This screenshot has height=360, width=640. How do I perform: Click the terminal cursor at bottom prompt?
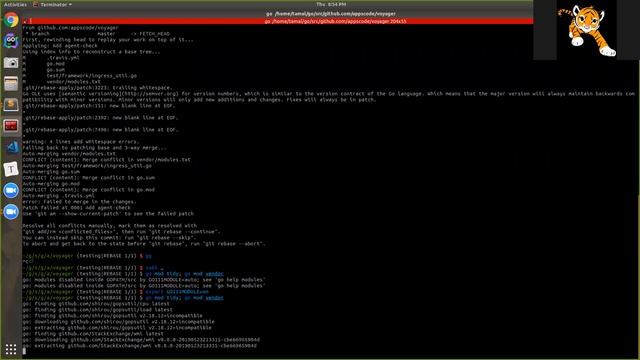point(24,351)
